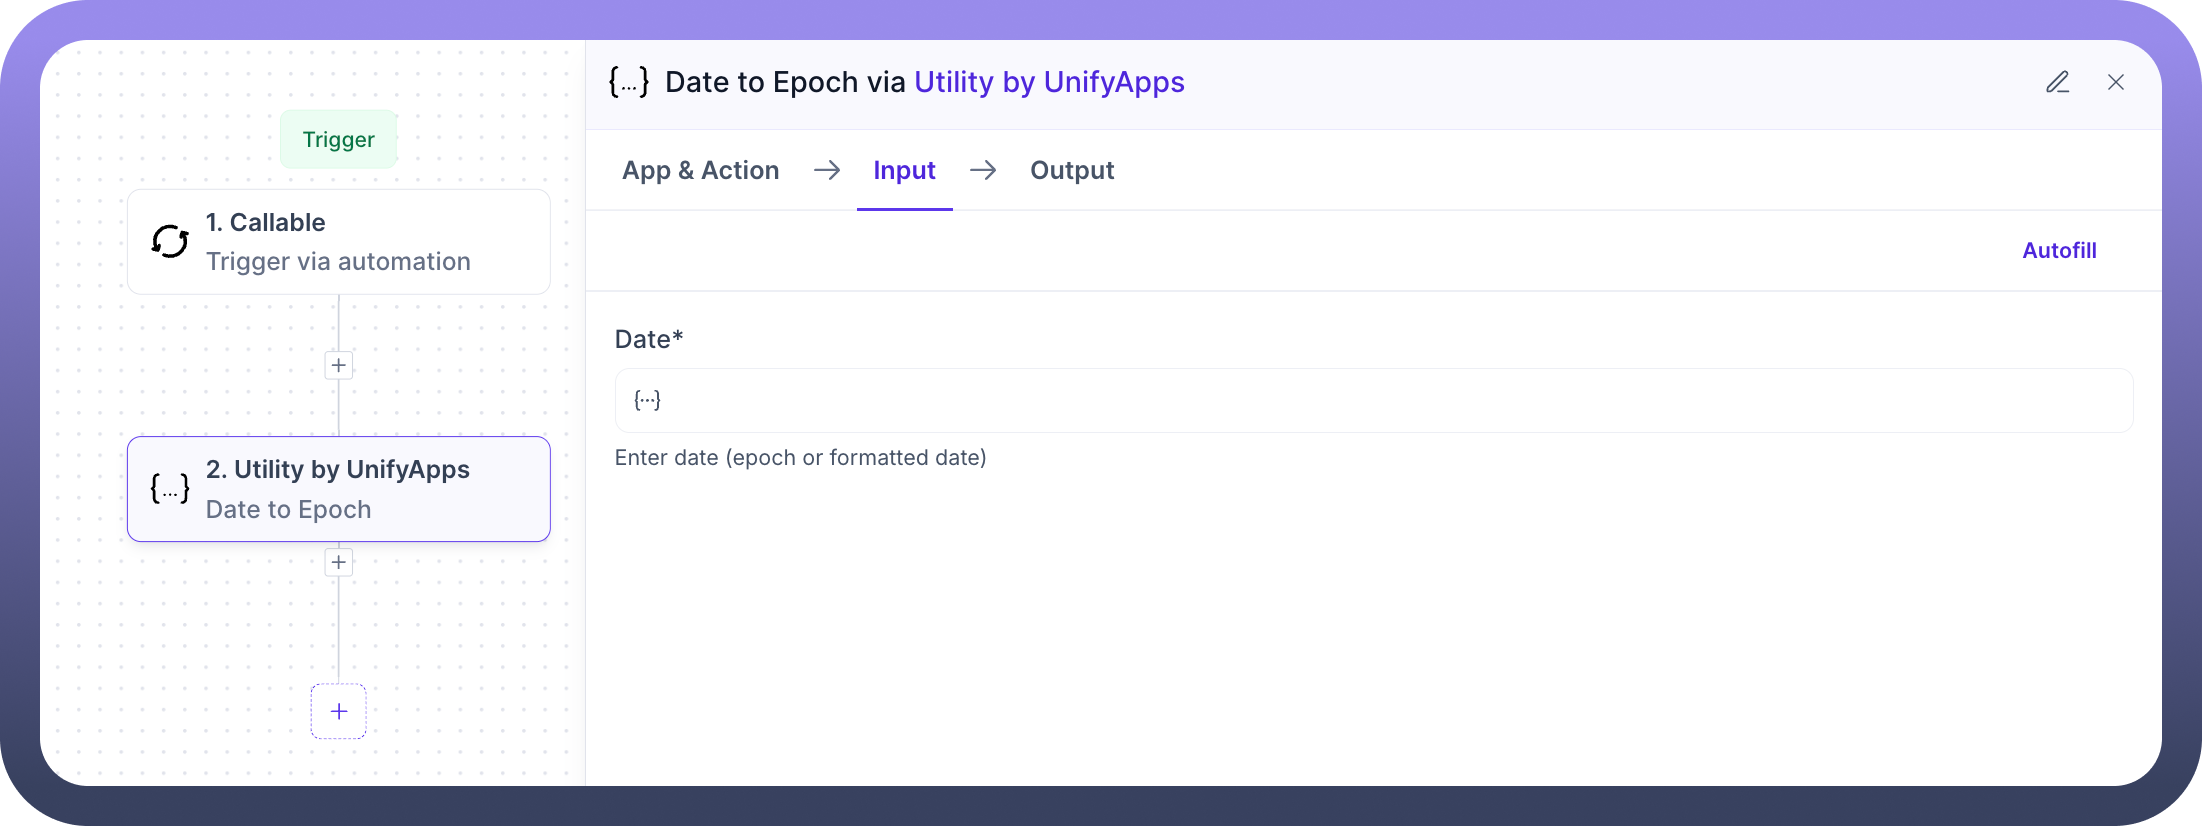Open the App & Action tab
The image size is (2202, 826).
point(700,170)
